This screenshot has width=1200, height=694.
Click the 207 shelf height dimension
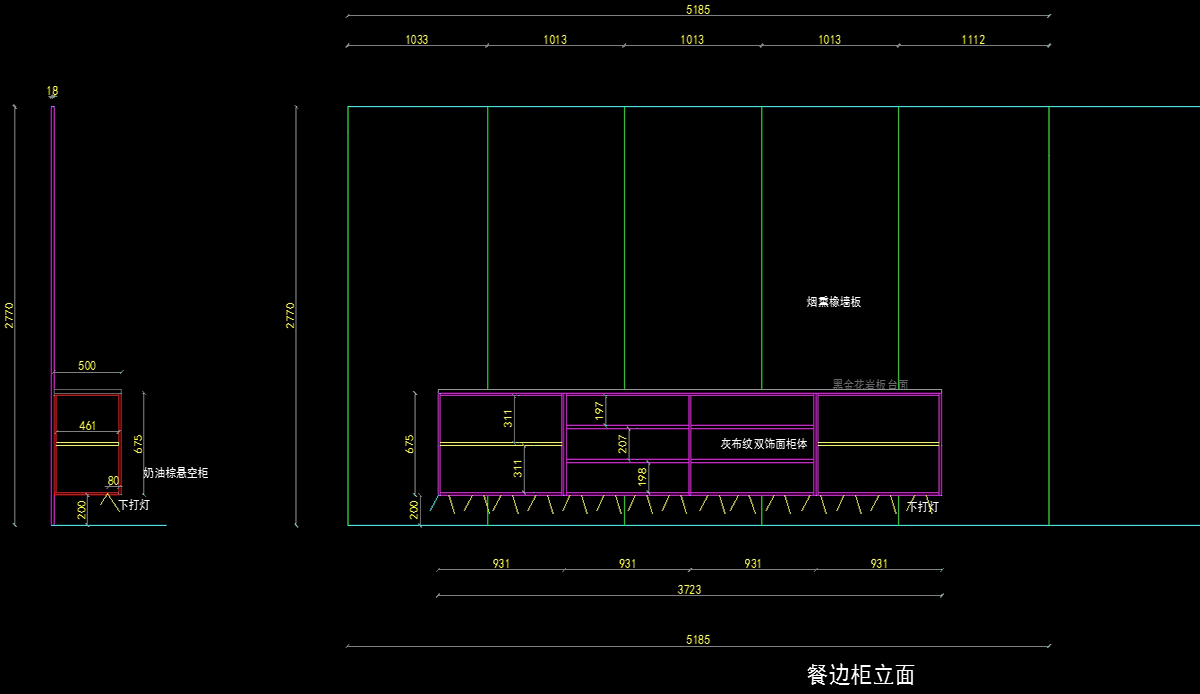tap(622, 443)
